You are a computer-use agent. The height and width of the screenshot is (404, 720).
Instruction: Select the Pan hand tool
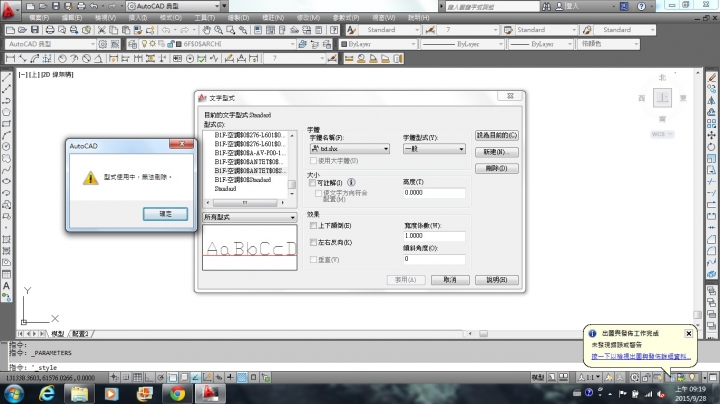click(x=206, y=30)
